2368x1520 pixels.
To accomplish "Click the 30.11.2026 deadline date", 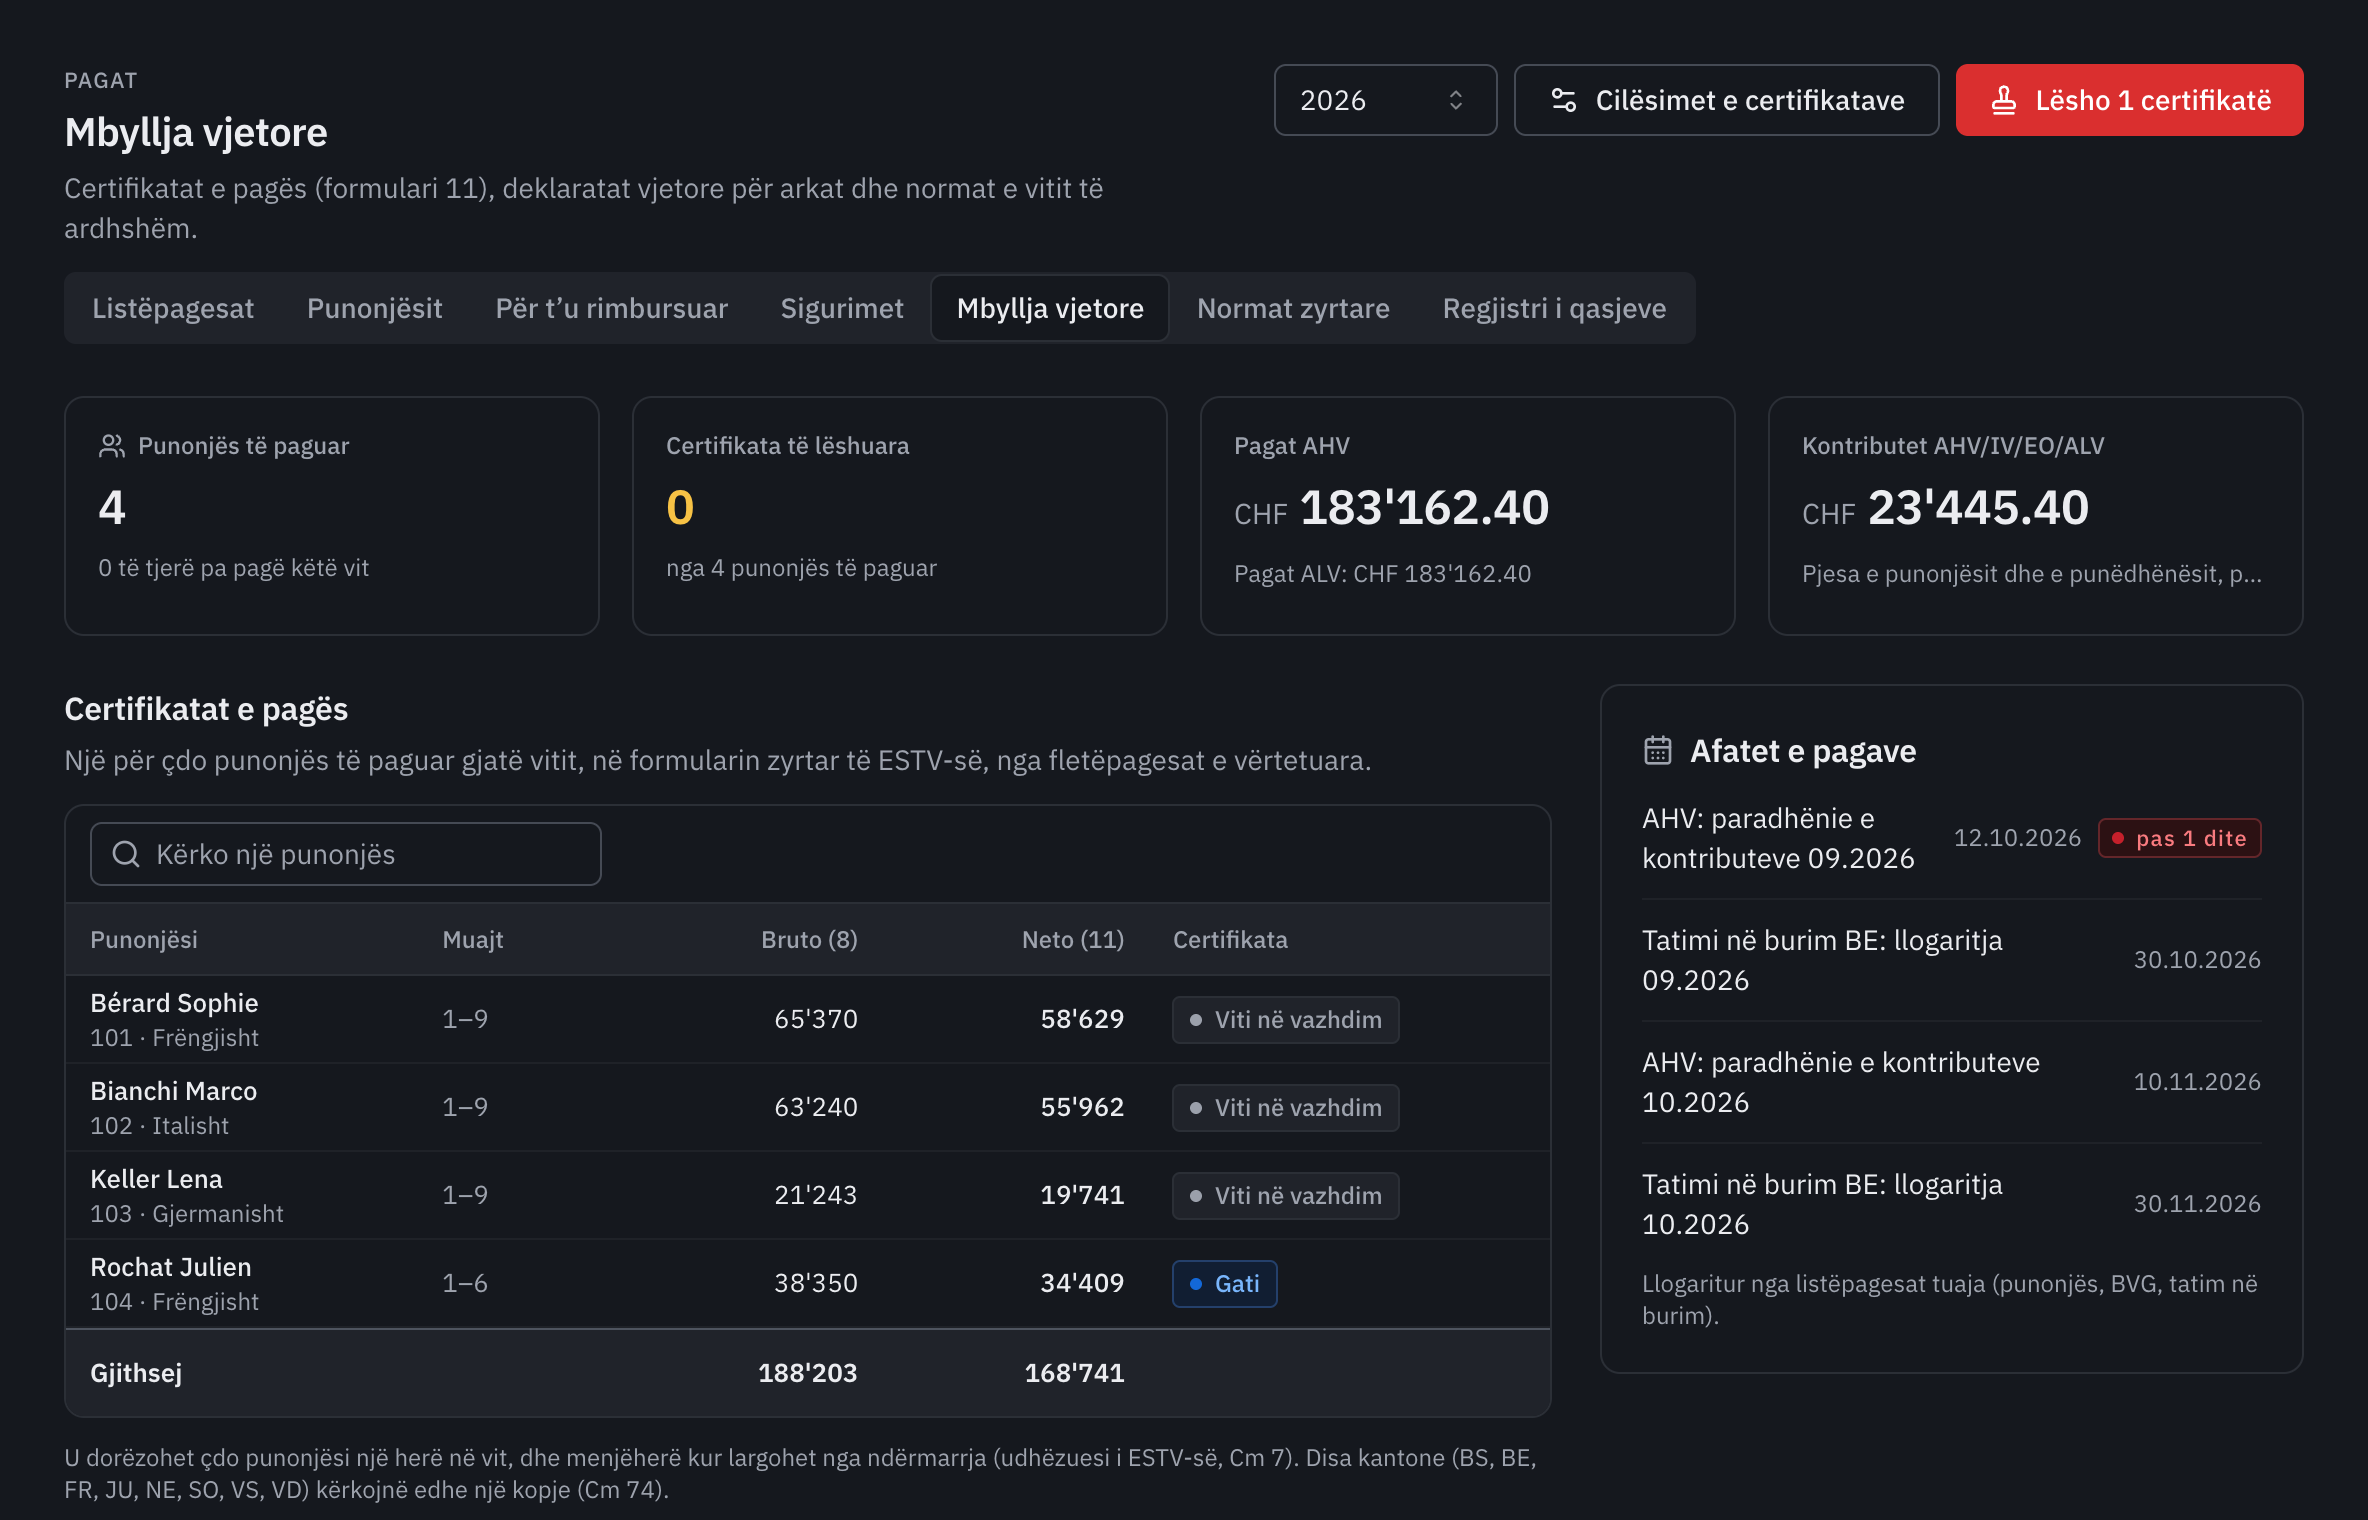I will [x=2197, y=1204].
